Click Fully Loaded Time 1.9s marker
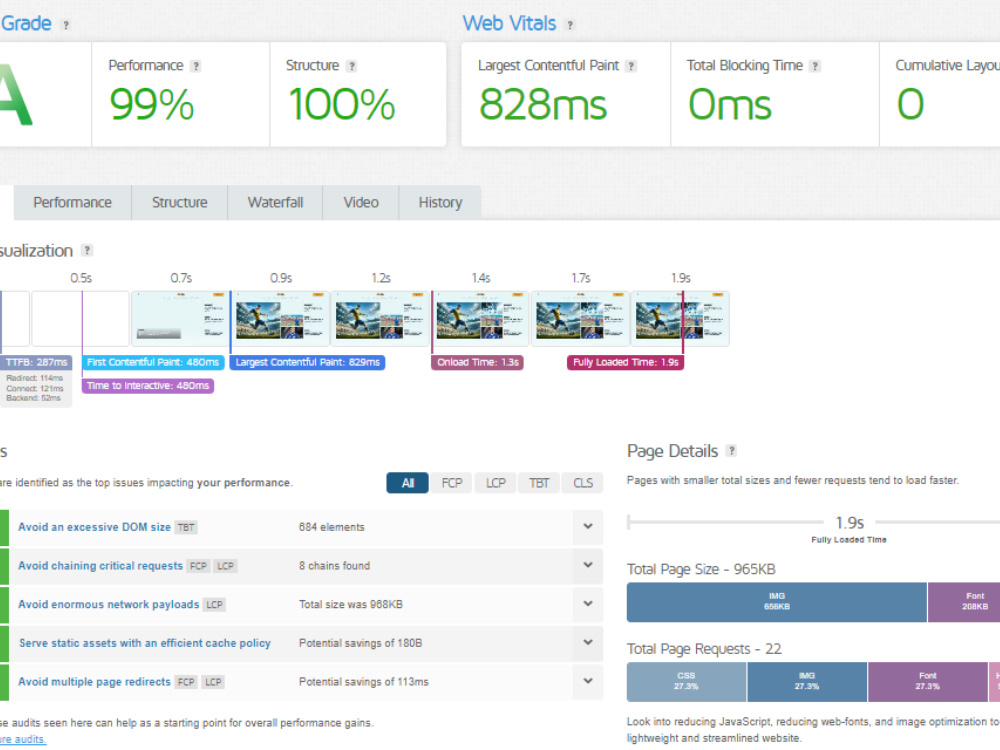The height and width of the screenshot is (750, 1000). coord(626,362)
